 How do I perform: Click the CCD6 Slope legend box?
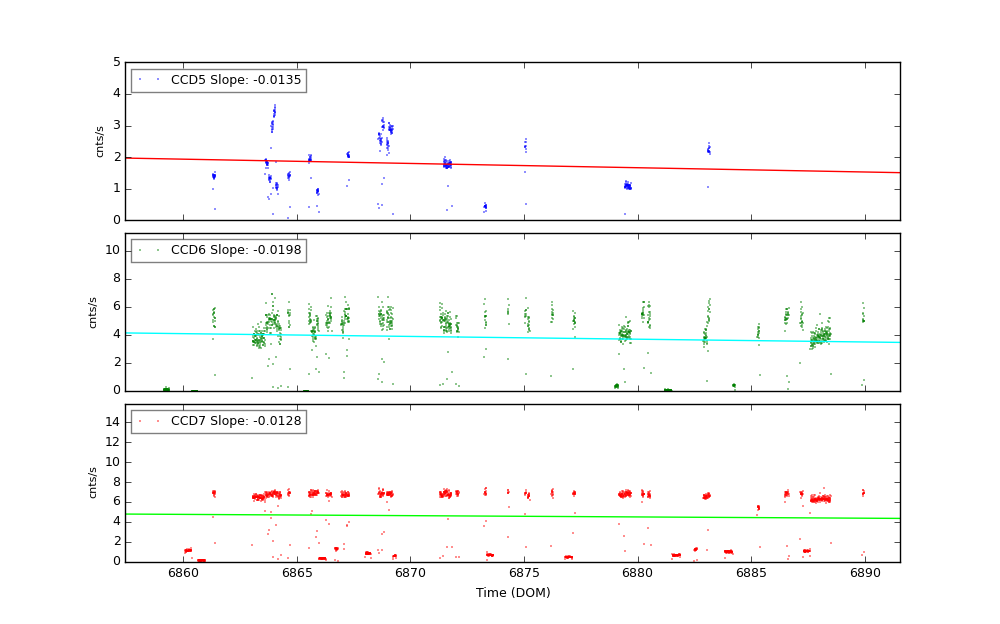click(218, 251)
